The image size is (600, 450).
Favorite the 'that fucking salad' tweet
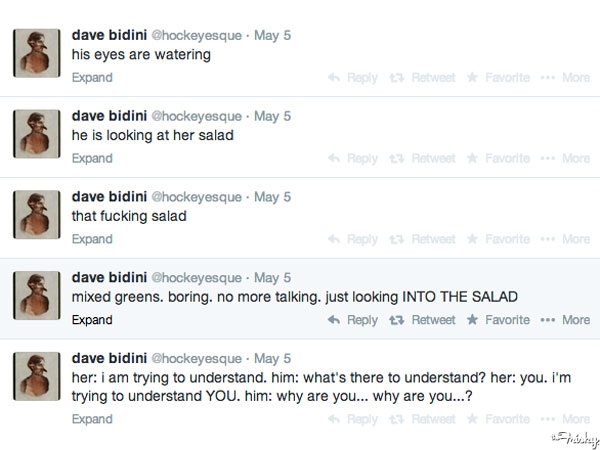pyautogui.click(x=498, y=239)
